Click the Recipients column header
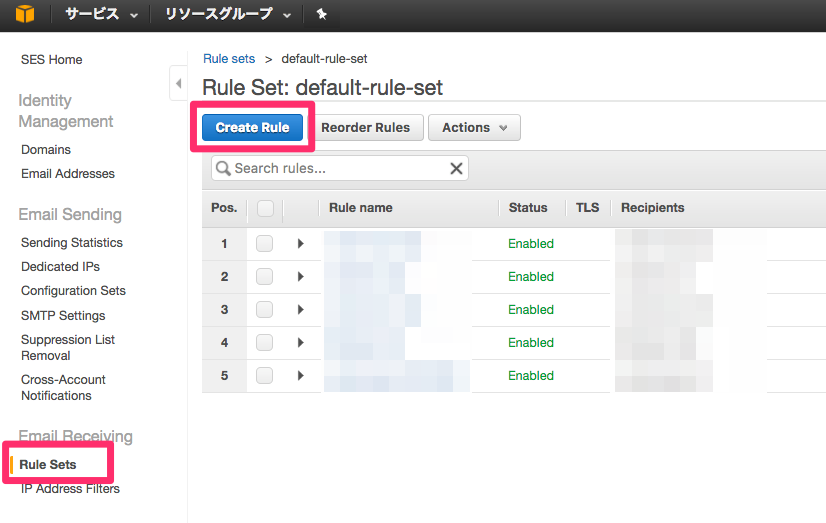This screenshot has width=826, height=523. point(653,208)
